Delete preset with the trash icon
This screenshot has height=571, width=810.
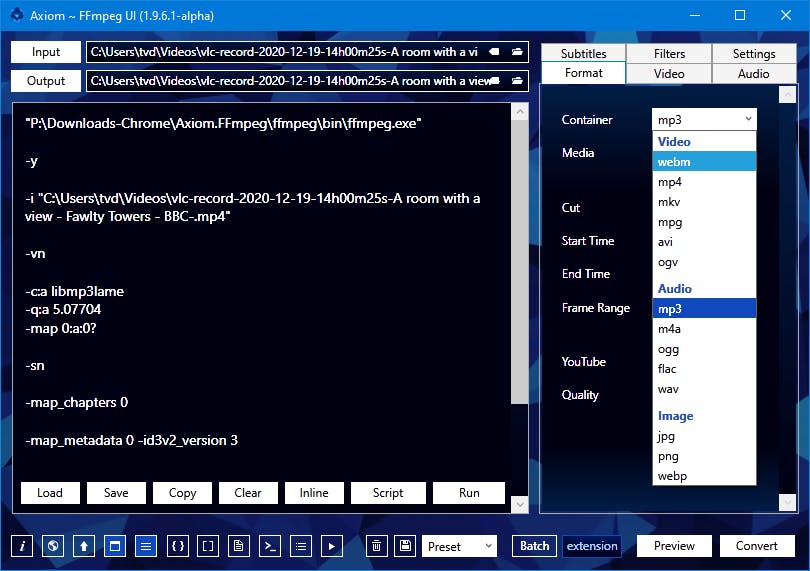(x=376, y=546)
